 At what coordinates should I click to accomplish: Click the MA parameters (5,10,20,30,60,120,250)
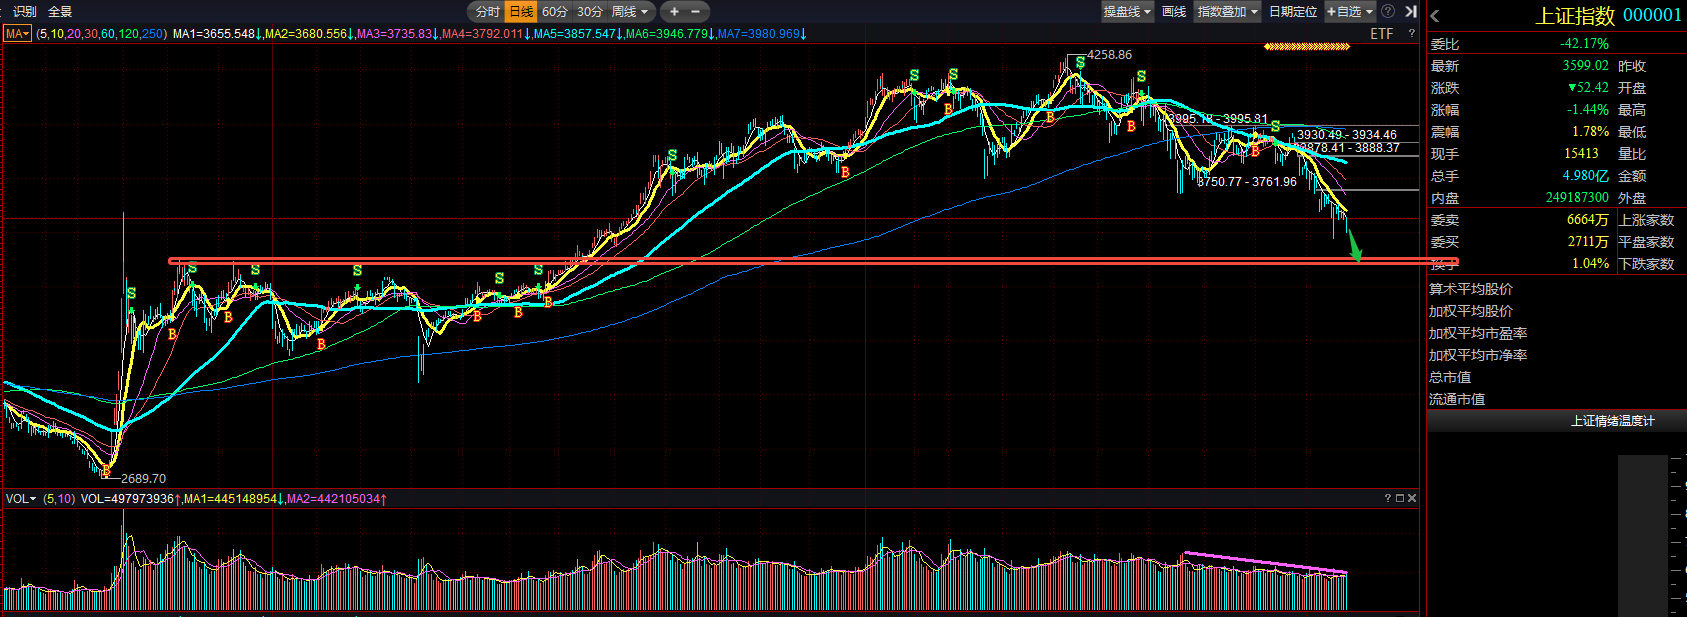[101, 34]
